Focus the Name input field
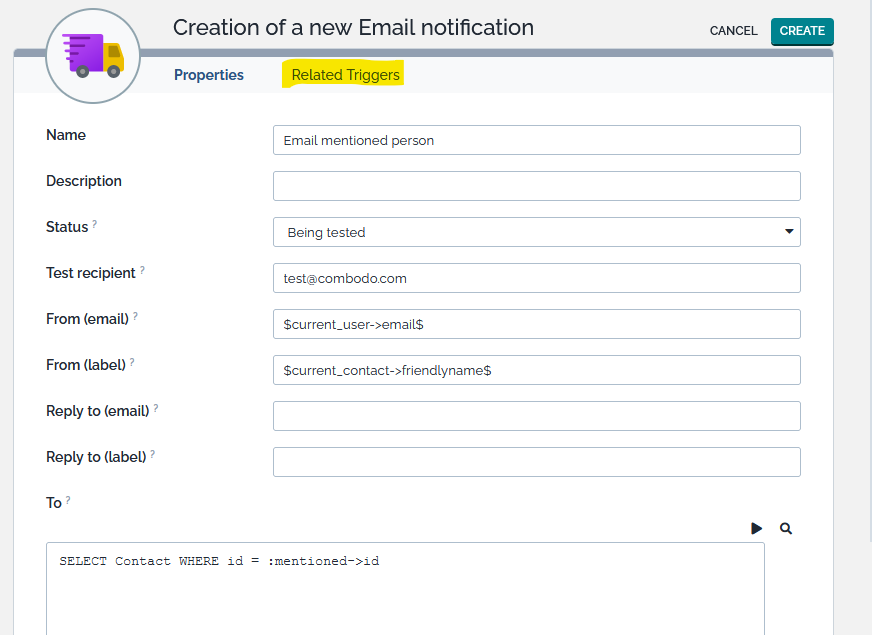The height and width of the screenshot is (635, 872). coord(536,140)
